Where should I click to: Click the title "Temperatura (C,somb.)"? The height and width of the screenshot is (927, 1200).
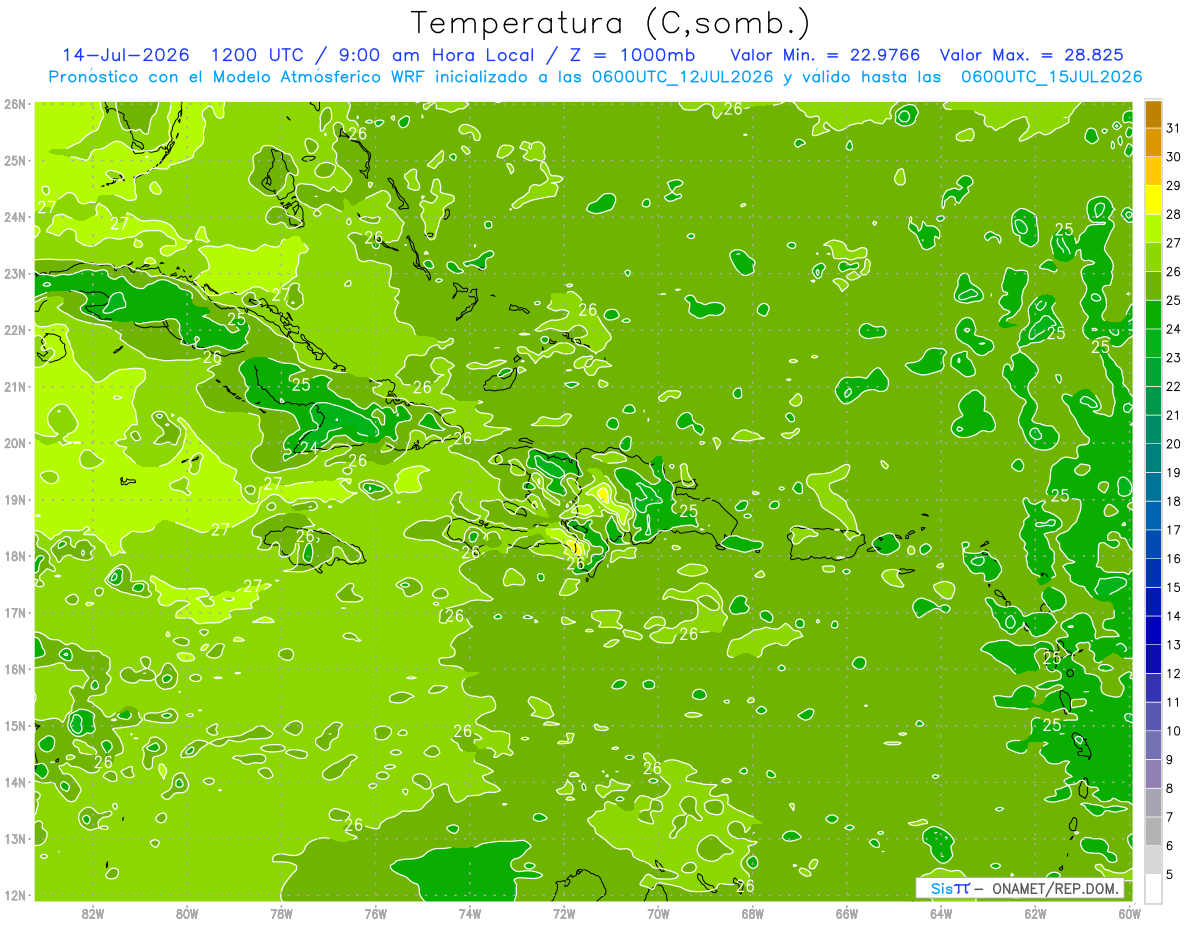[610, 24]
